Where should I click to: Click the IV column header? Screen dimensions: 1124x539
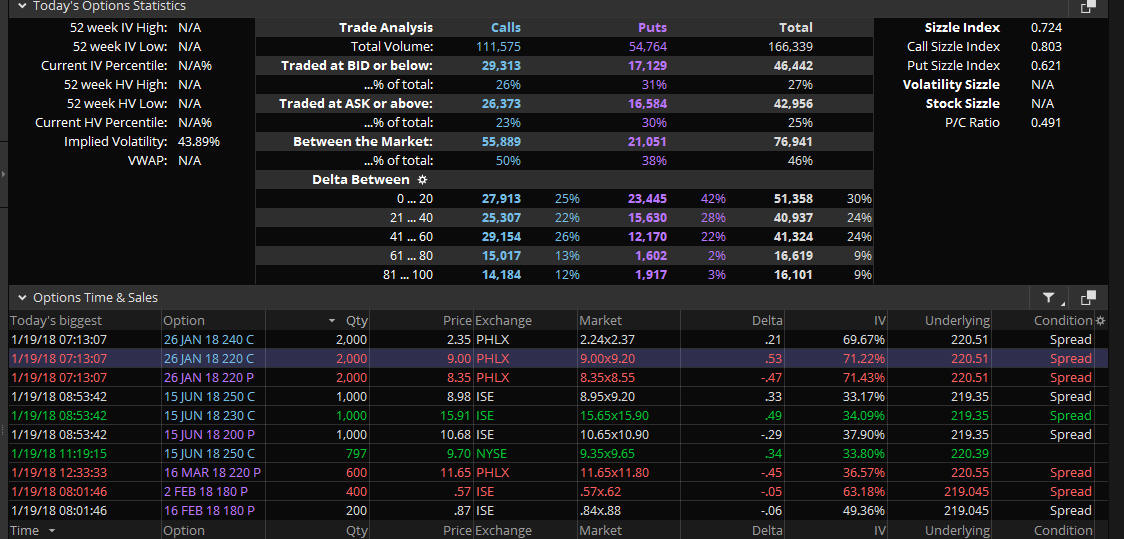(x=879, y=321)
